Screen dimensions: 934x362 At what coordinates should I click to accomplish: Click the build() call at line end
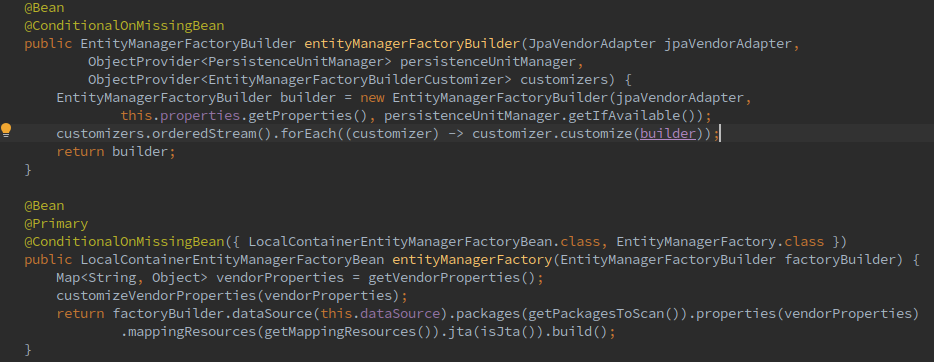click(577, 332)
